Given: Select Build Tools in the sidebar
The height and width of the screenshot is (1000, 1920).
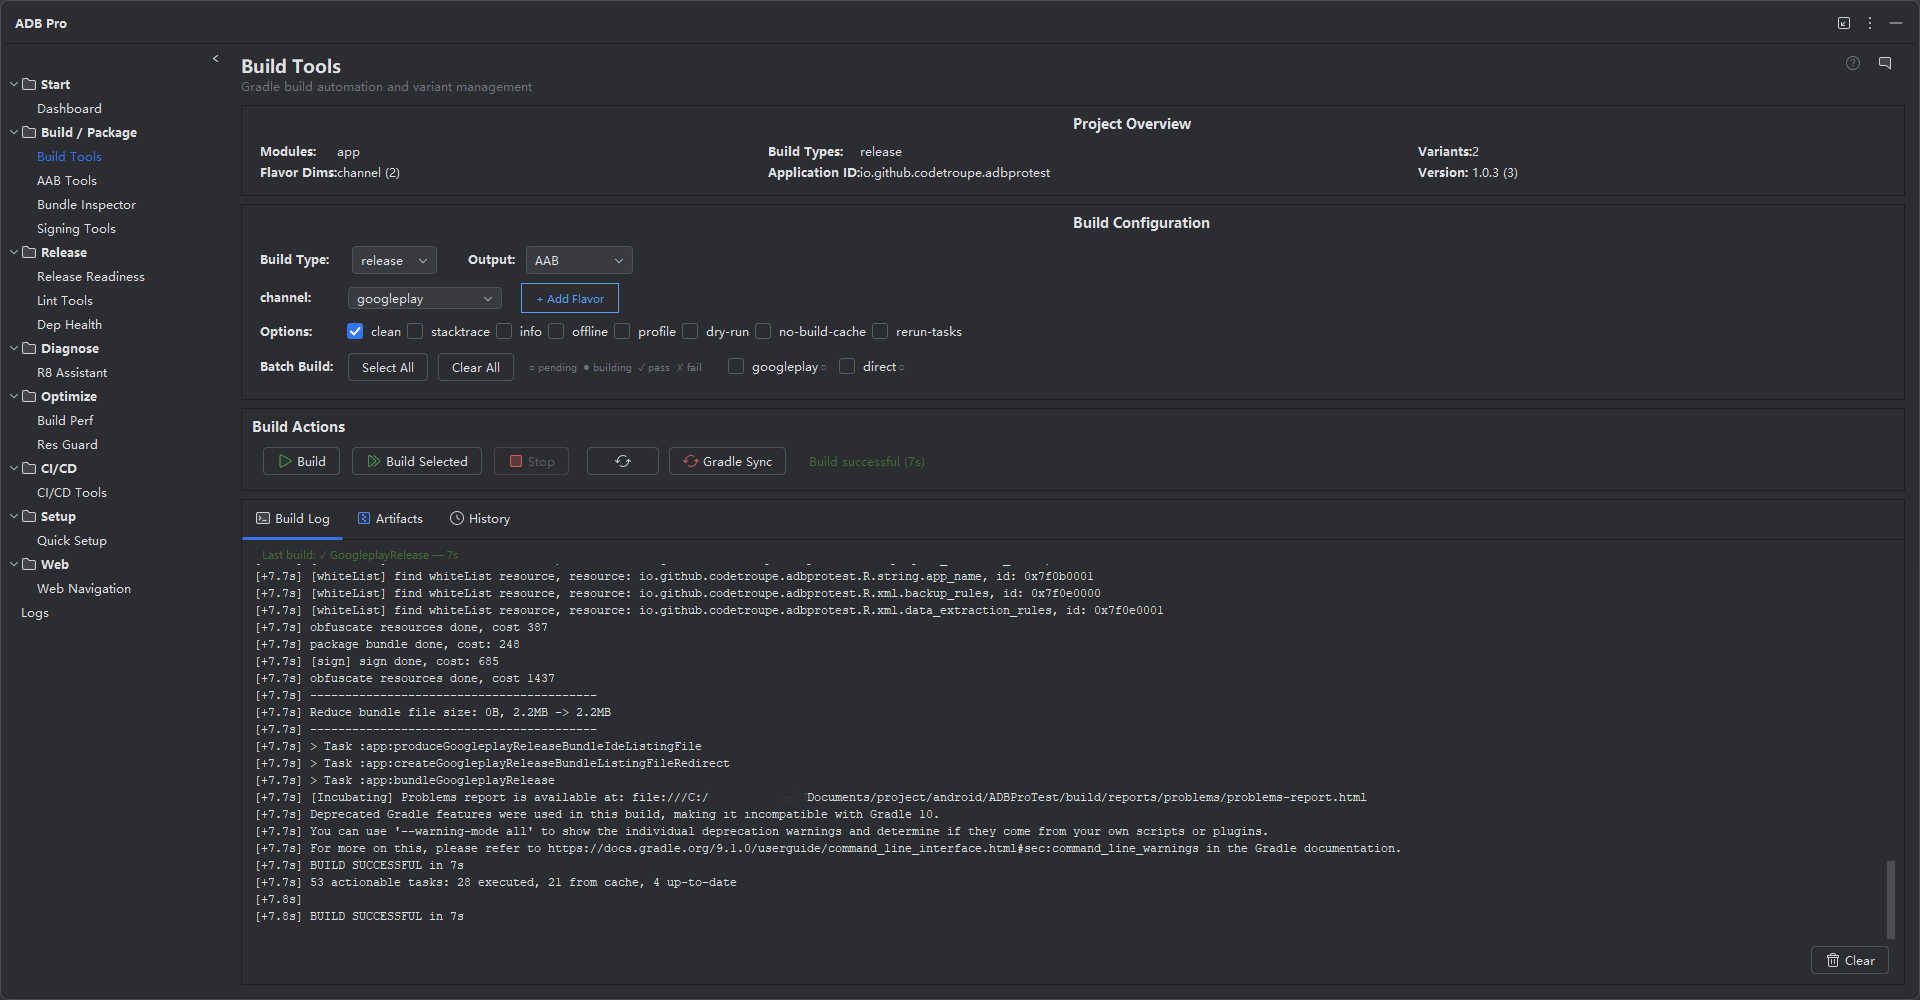Looking at the screenshot, I should pyautogui.click(x=69, y=156).
